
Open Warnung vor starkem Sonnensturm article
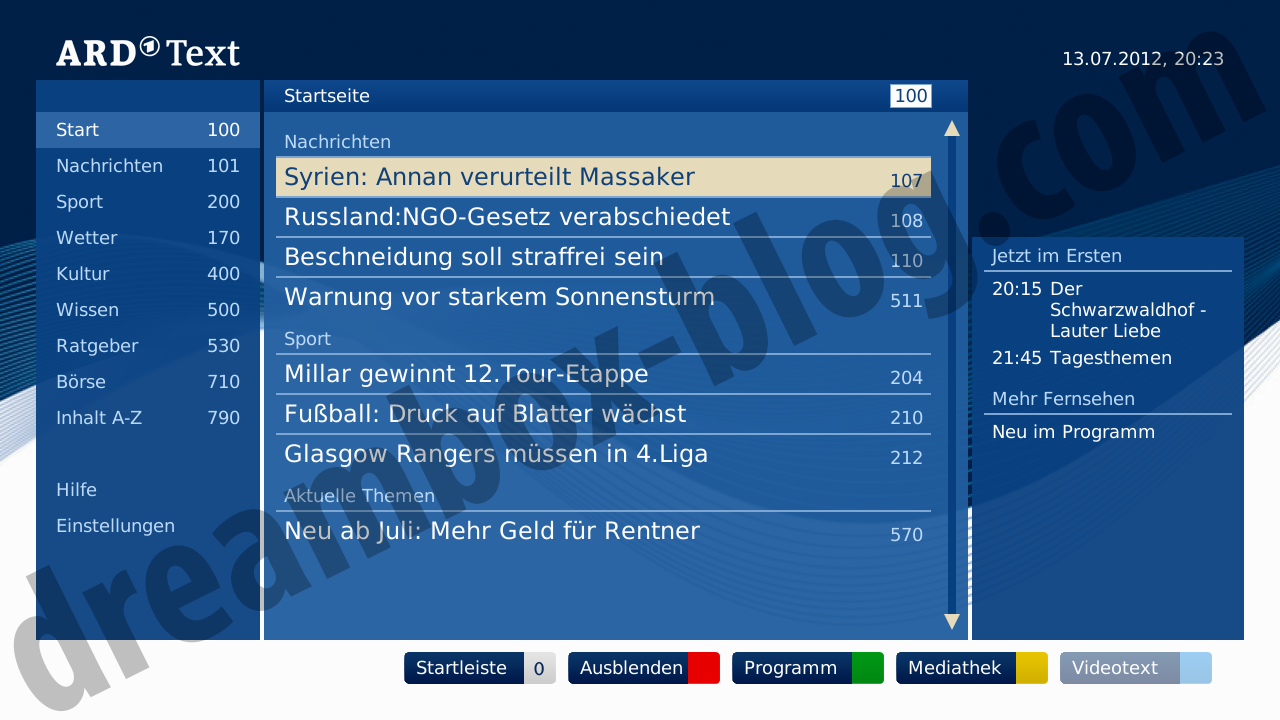click(x=603, y=298)
